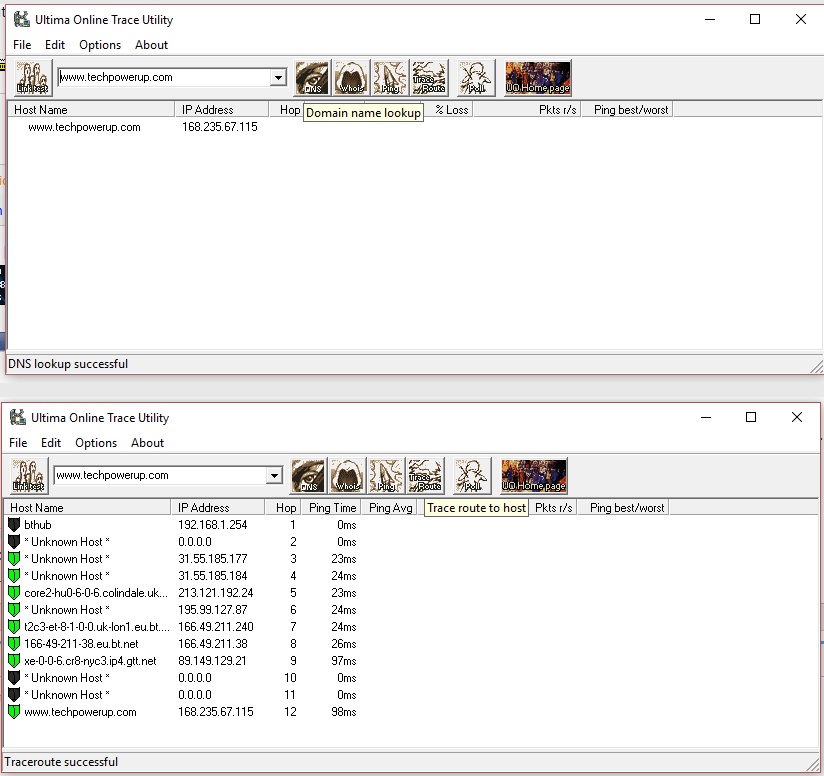
Task: Select IP 192.168.1.254 cell
Action: tap(212, 525)
